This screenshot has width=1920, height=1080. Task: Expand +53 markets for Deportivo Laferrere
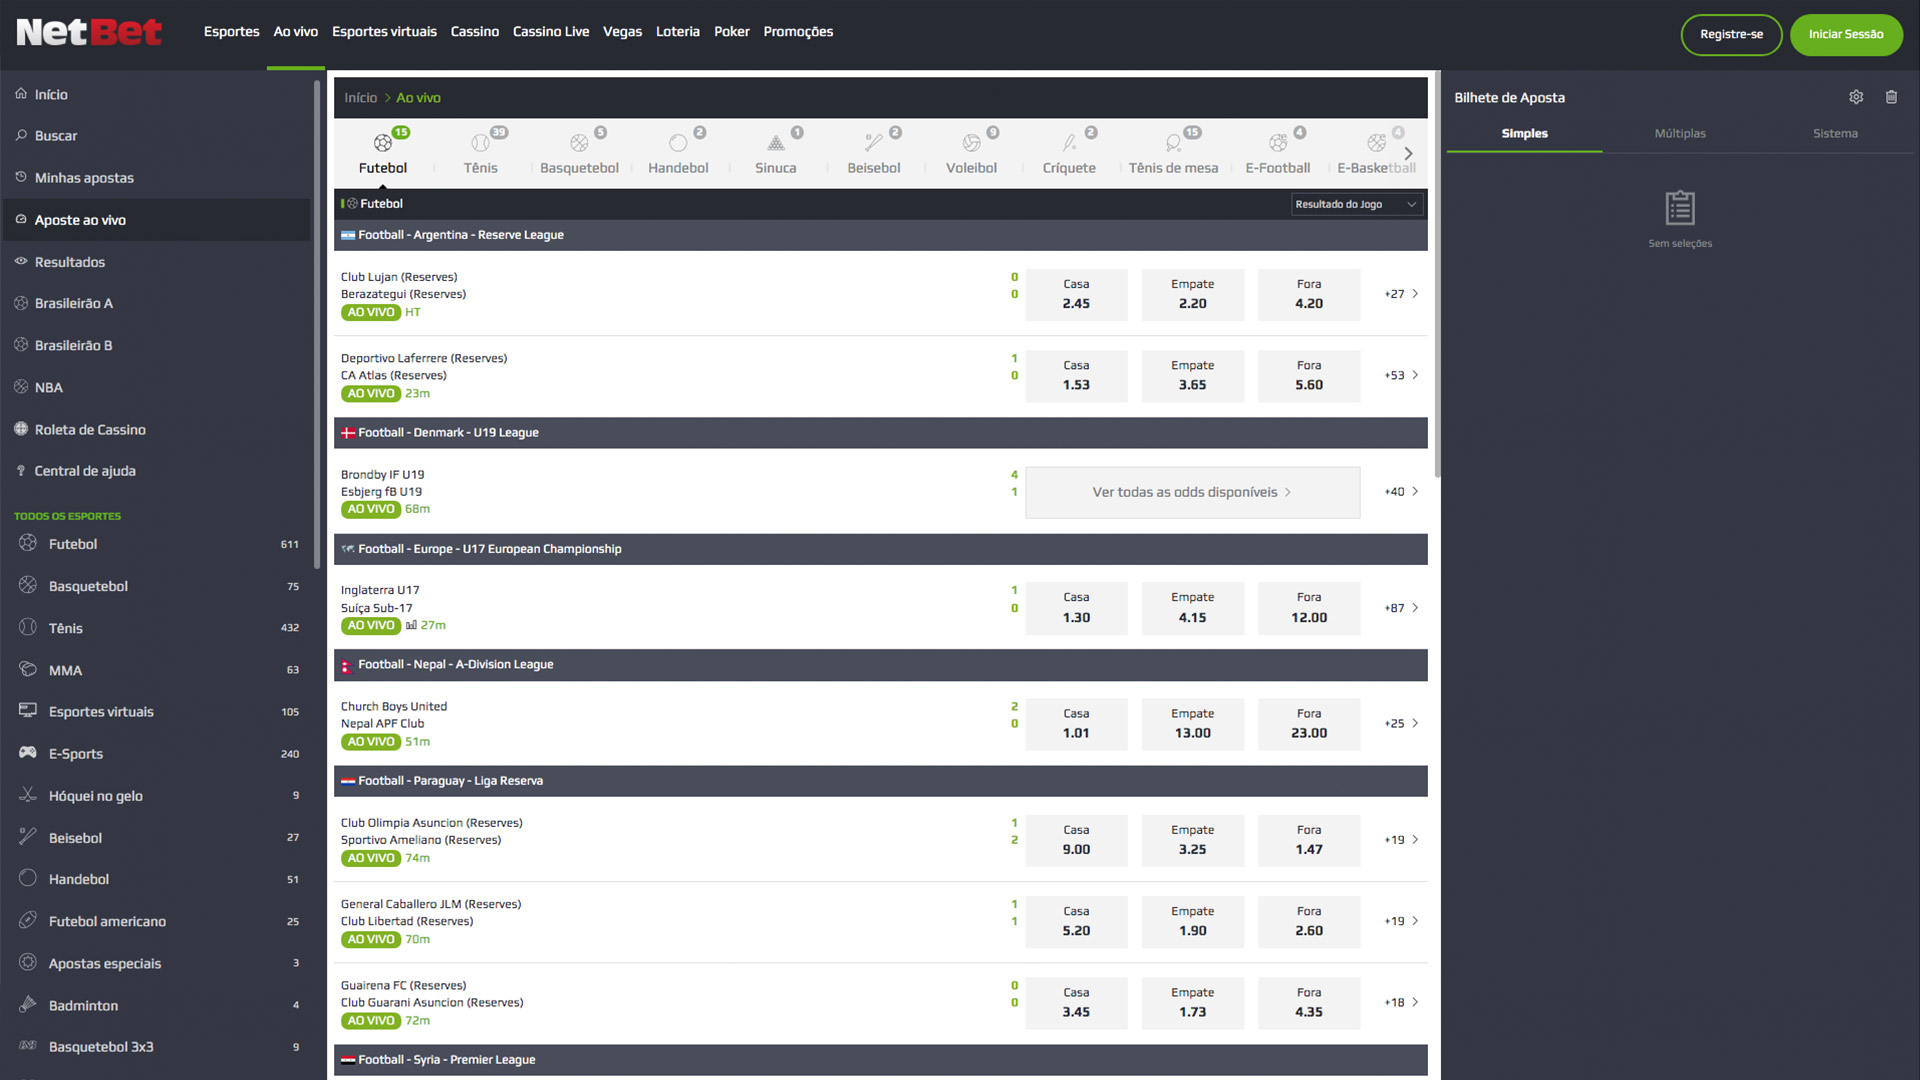(x=1402, y=375)
